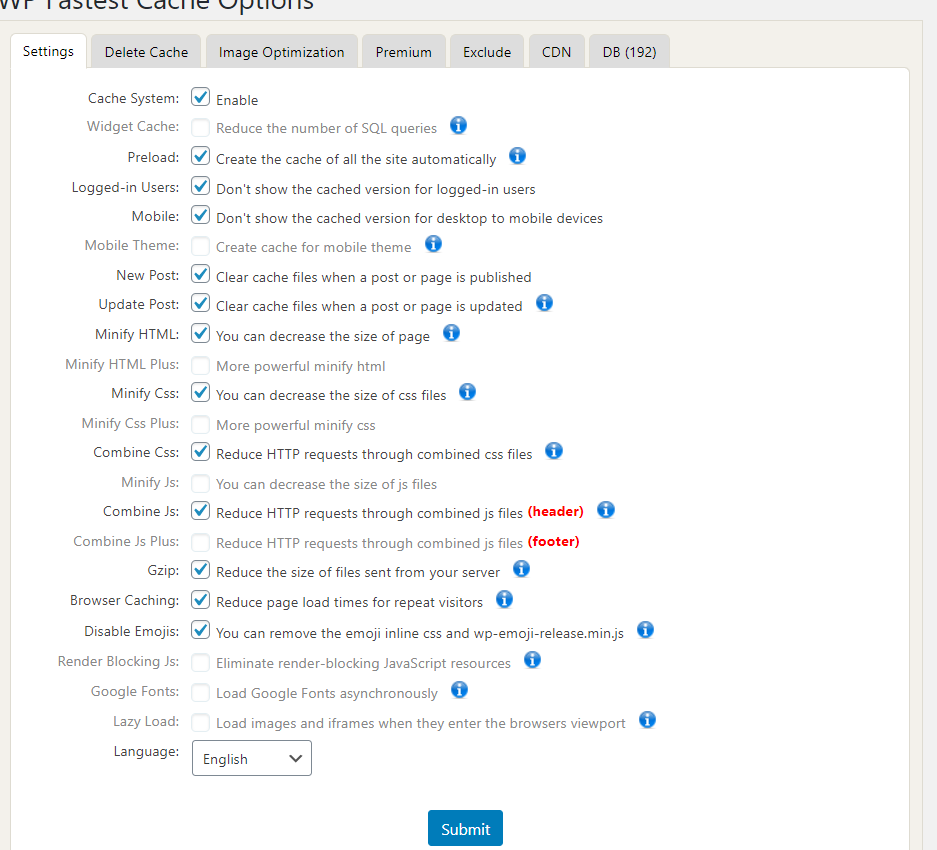Toggle the Preload checkbox
Viewport: 937px width, 850px height.
click(x=201, y=156)
